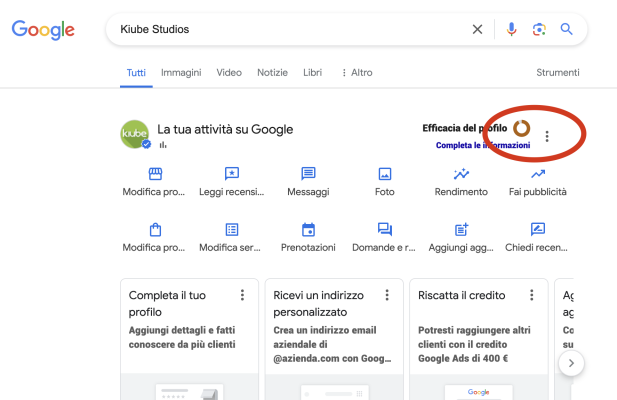
Task: Clear the search box text
Action: tap(477, 29)
